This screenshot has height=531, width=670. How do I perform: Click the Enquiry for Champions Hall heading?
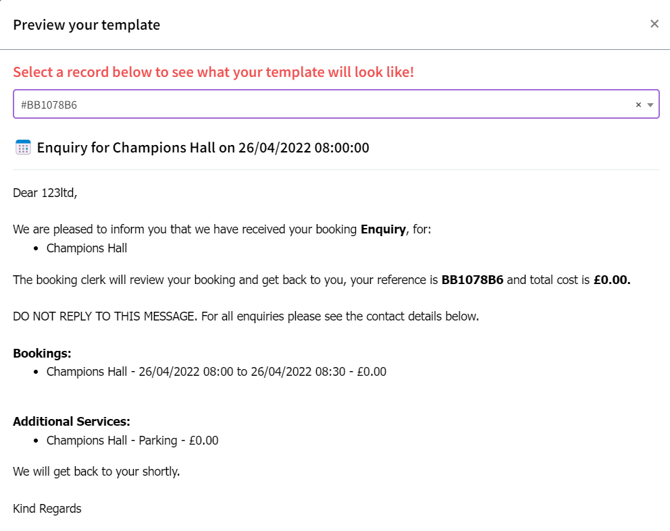click(203, 148)
